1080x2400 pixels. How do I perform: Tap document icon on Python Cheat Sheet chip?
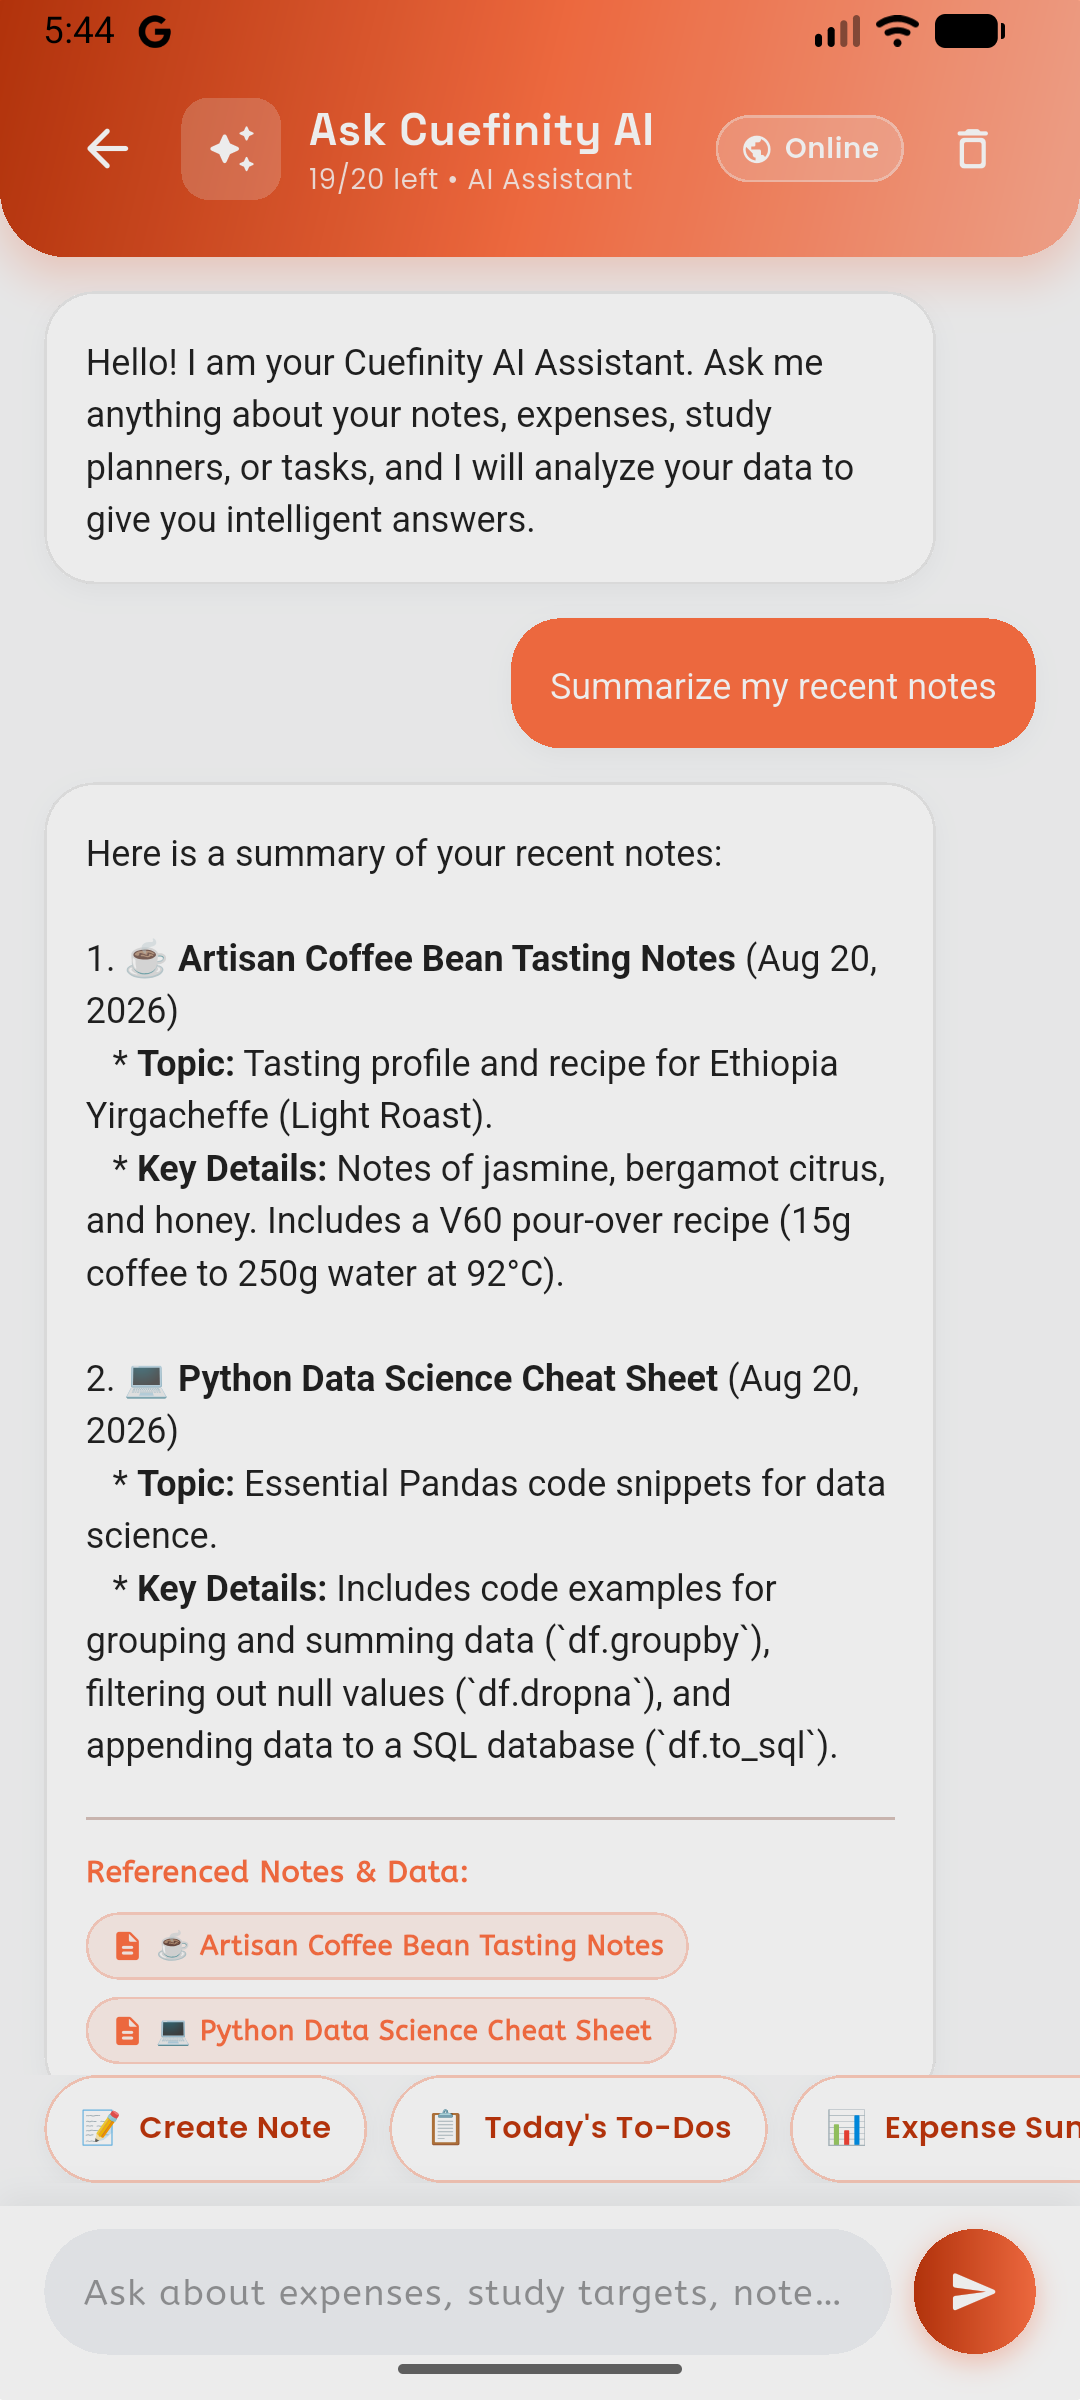[127, 2031]
